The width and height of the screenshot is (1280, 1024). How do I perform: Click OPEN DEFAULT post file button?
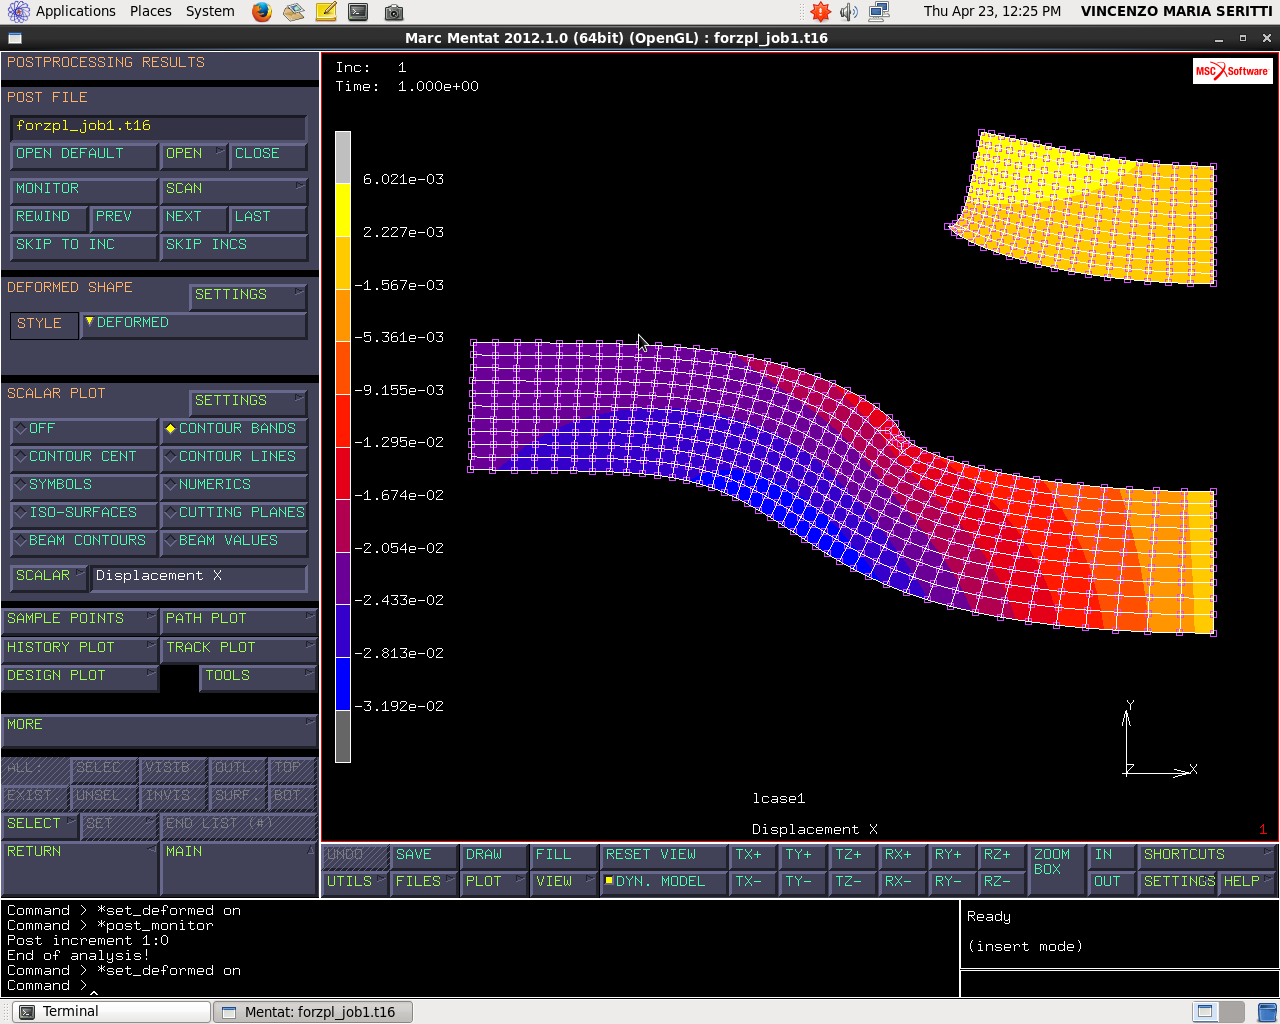[x=84, y=154]
